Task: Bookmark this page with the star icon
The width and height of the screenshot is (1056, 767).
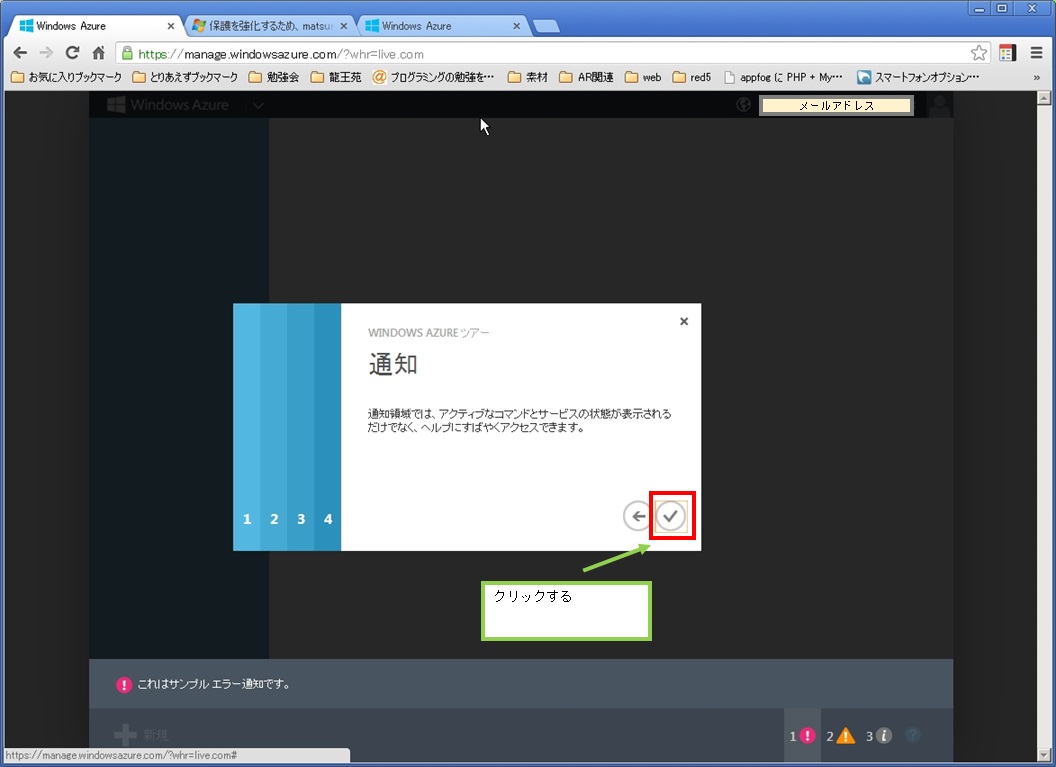Action: [979, 53]
